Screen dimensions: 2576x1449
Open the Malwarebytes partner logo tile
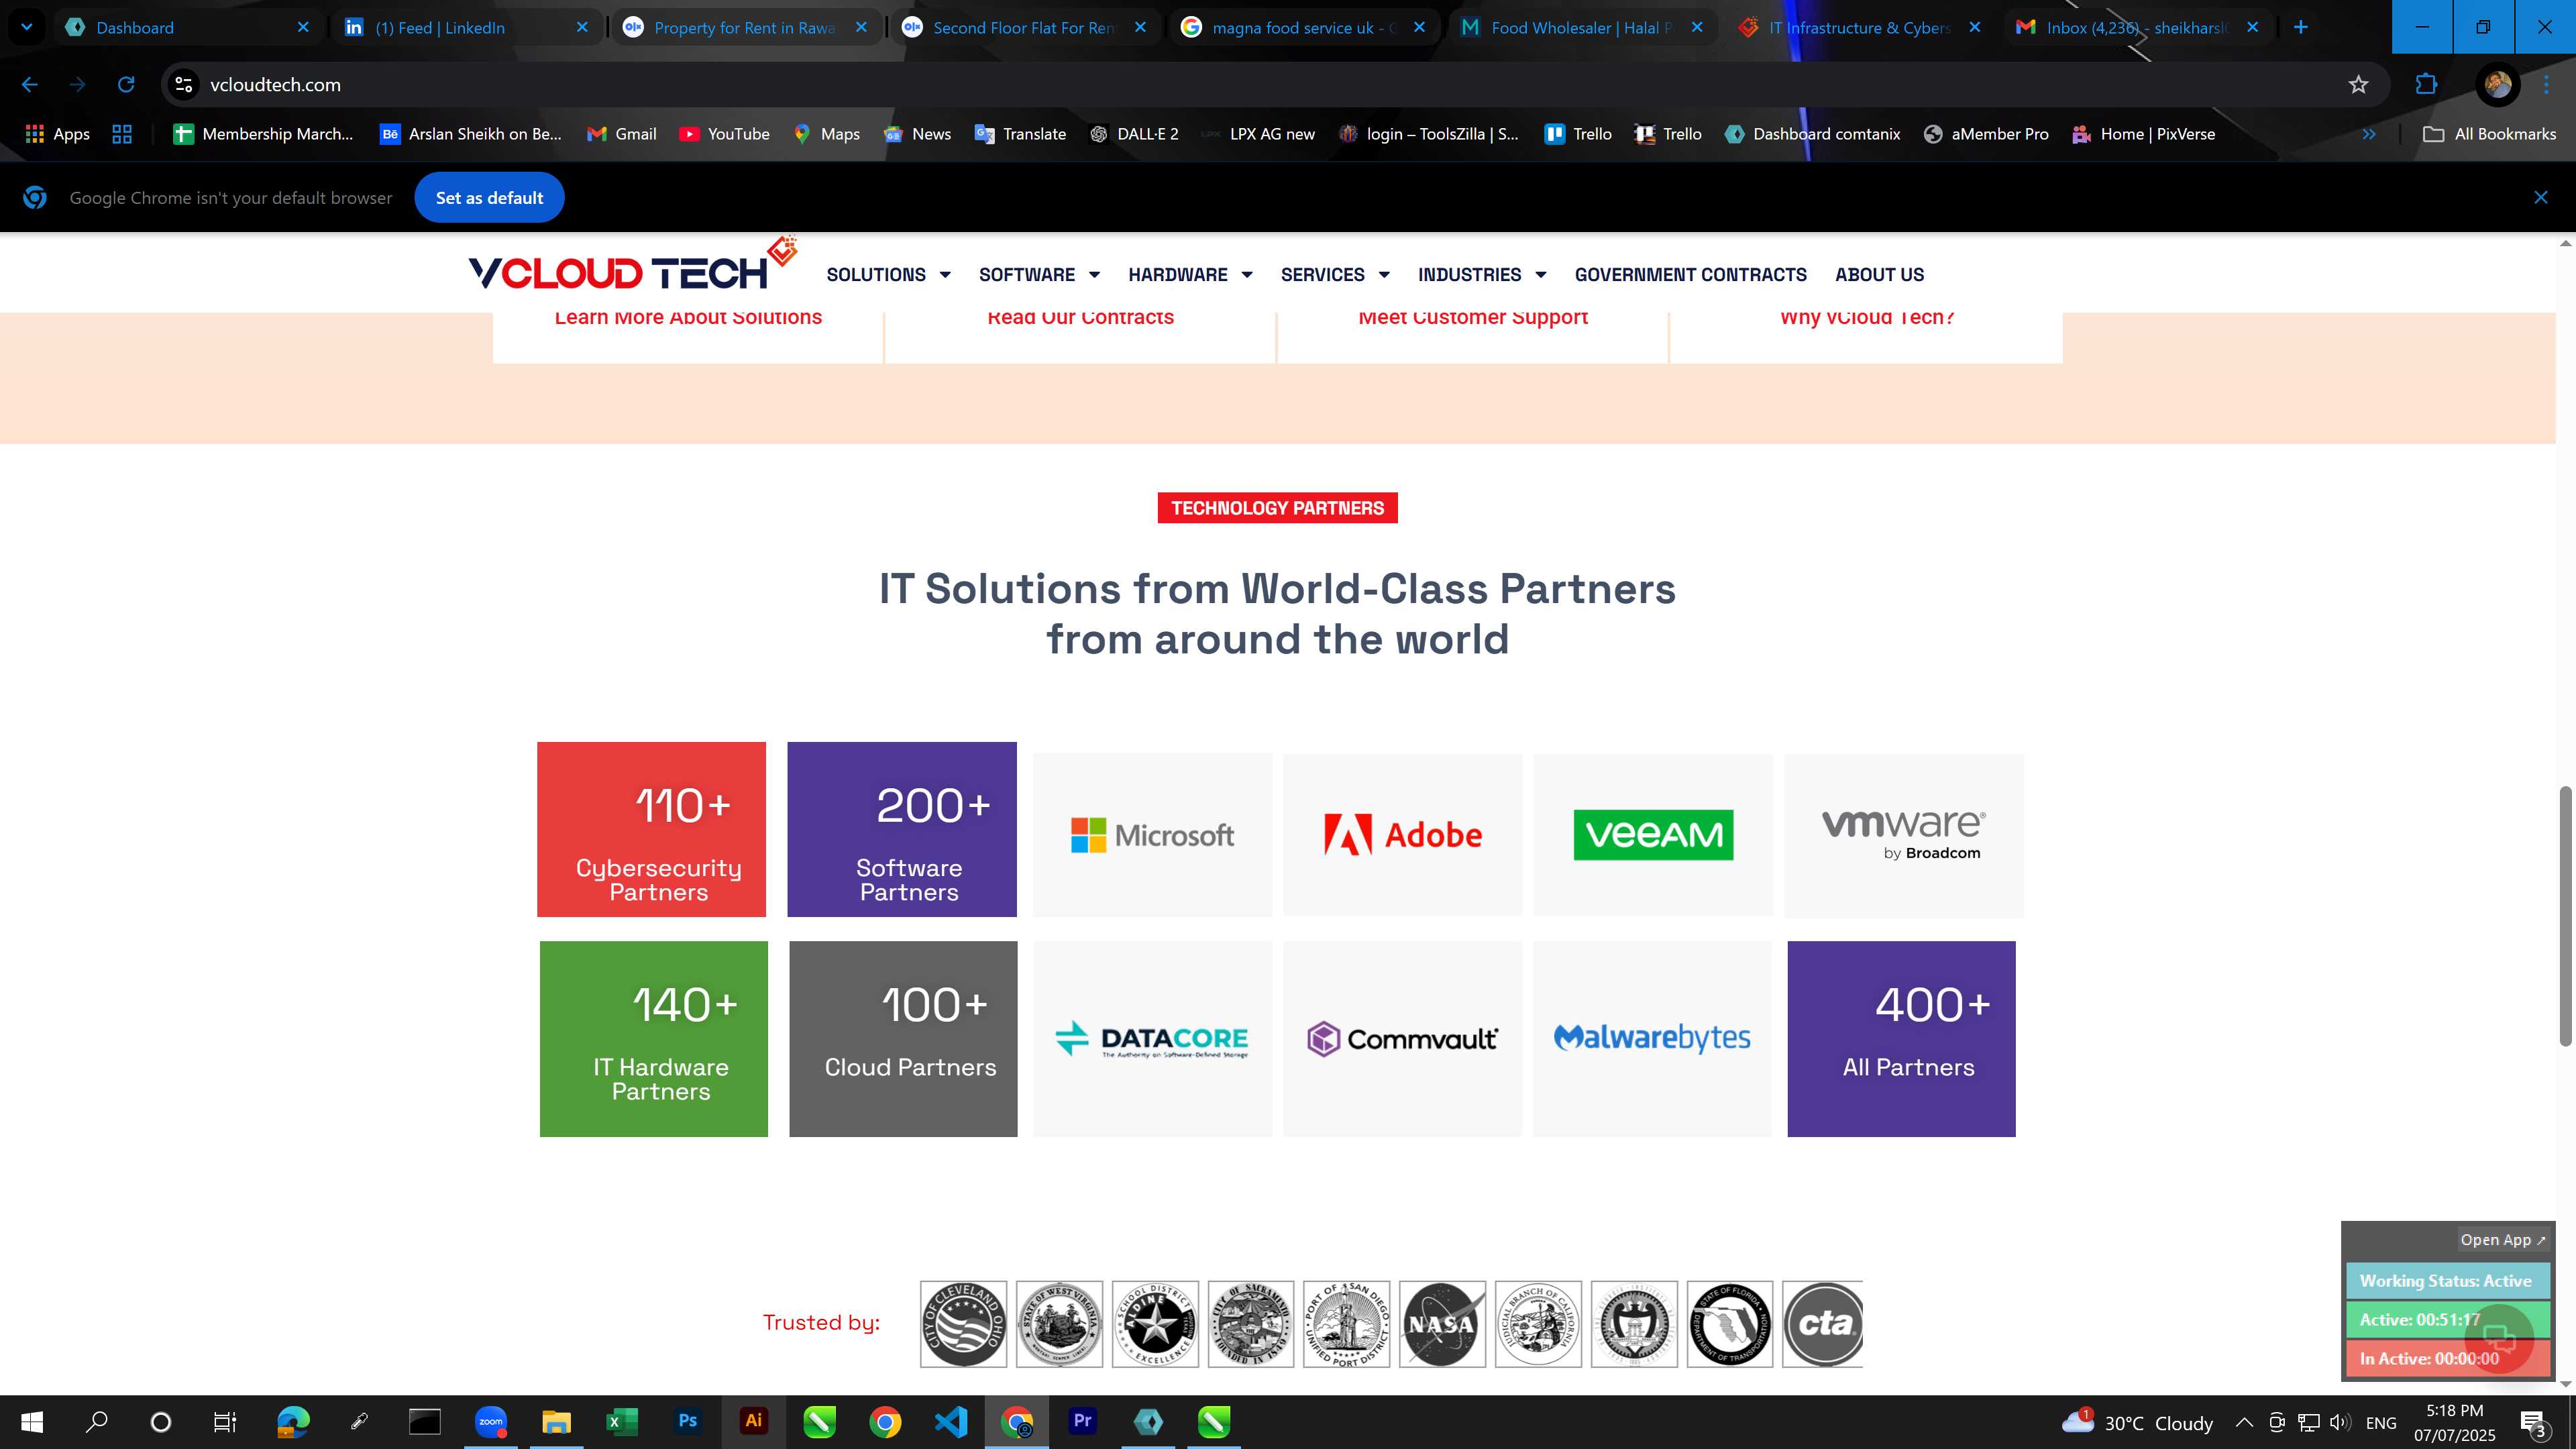[x=1652, y=1039]
